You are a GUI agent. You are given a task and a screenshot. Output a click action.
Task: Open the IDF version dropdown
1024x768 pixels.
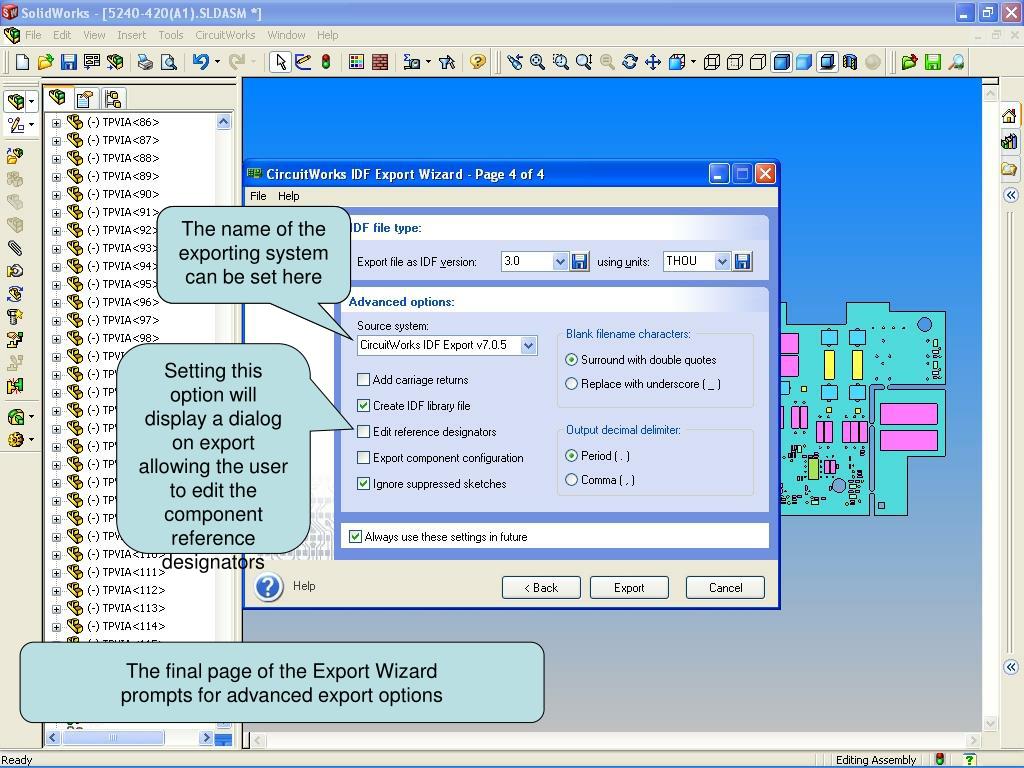[560, 262]
